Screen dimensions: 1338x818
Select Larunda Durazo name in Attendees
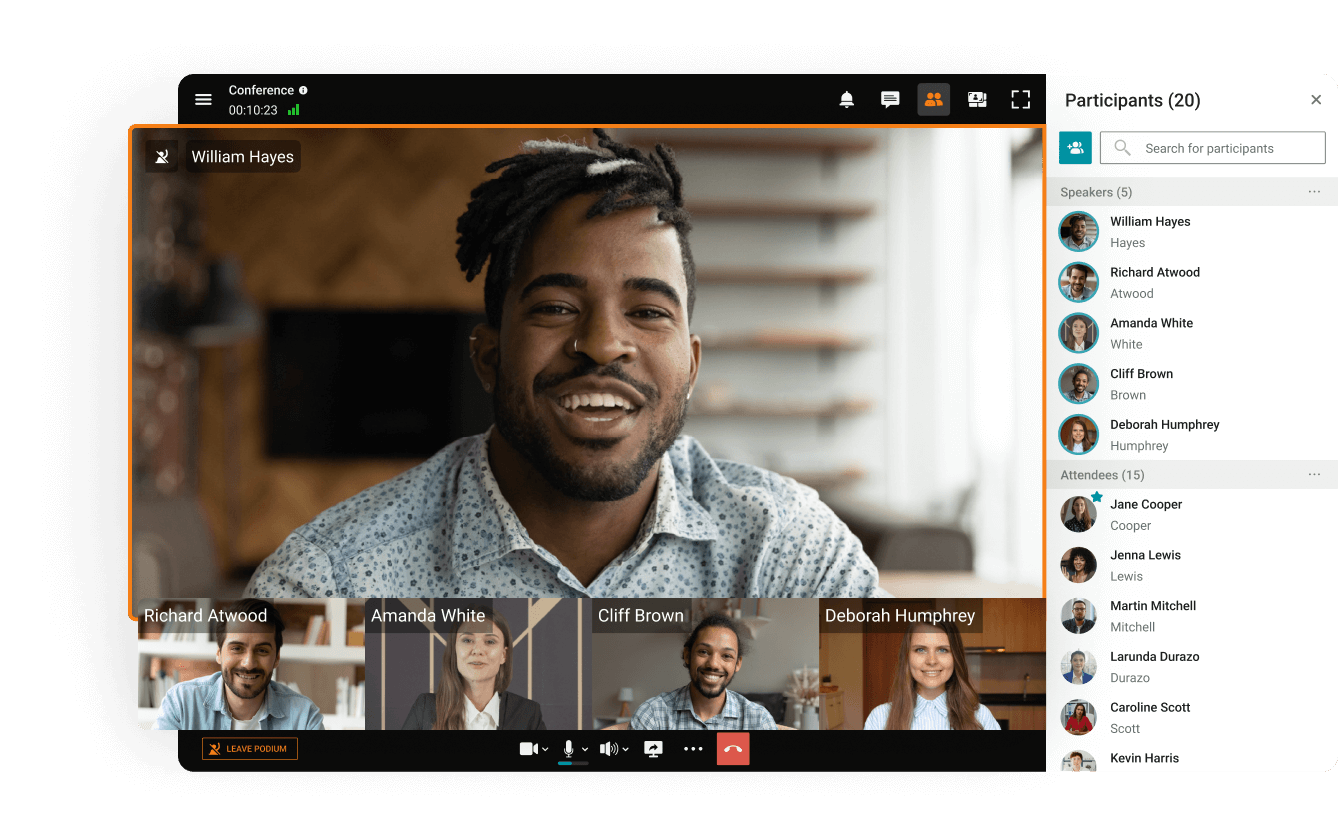[1155, 657]
